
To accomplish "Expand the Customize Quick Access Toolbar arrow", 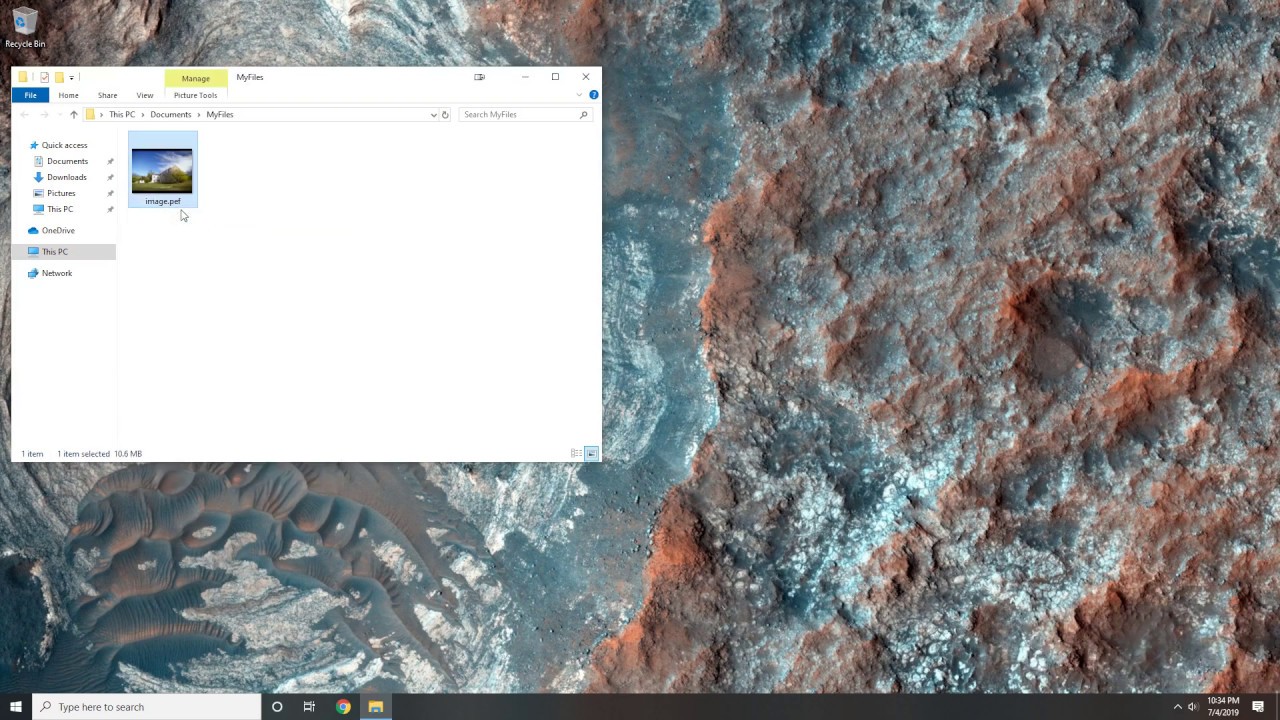I will (71, 77).
